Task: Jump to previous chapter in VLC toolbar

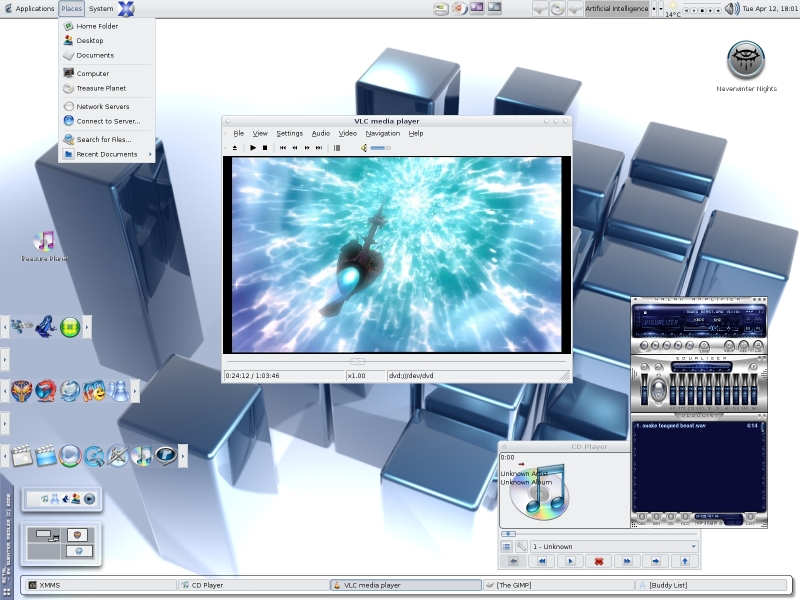Action: click(283, 148)
